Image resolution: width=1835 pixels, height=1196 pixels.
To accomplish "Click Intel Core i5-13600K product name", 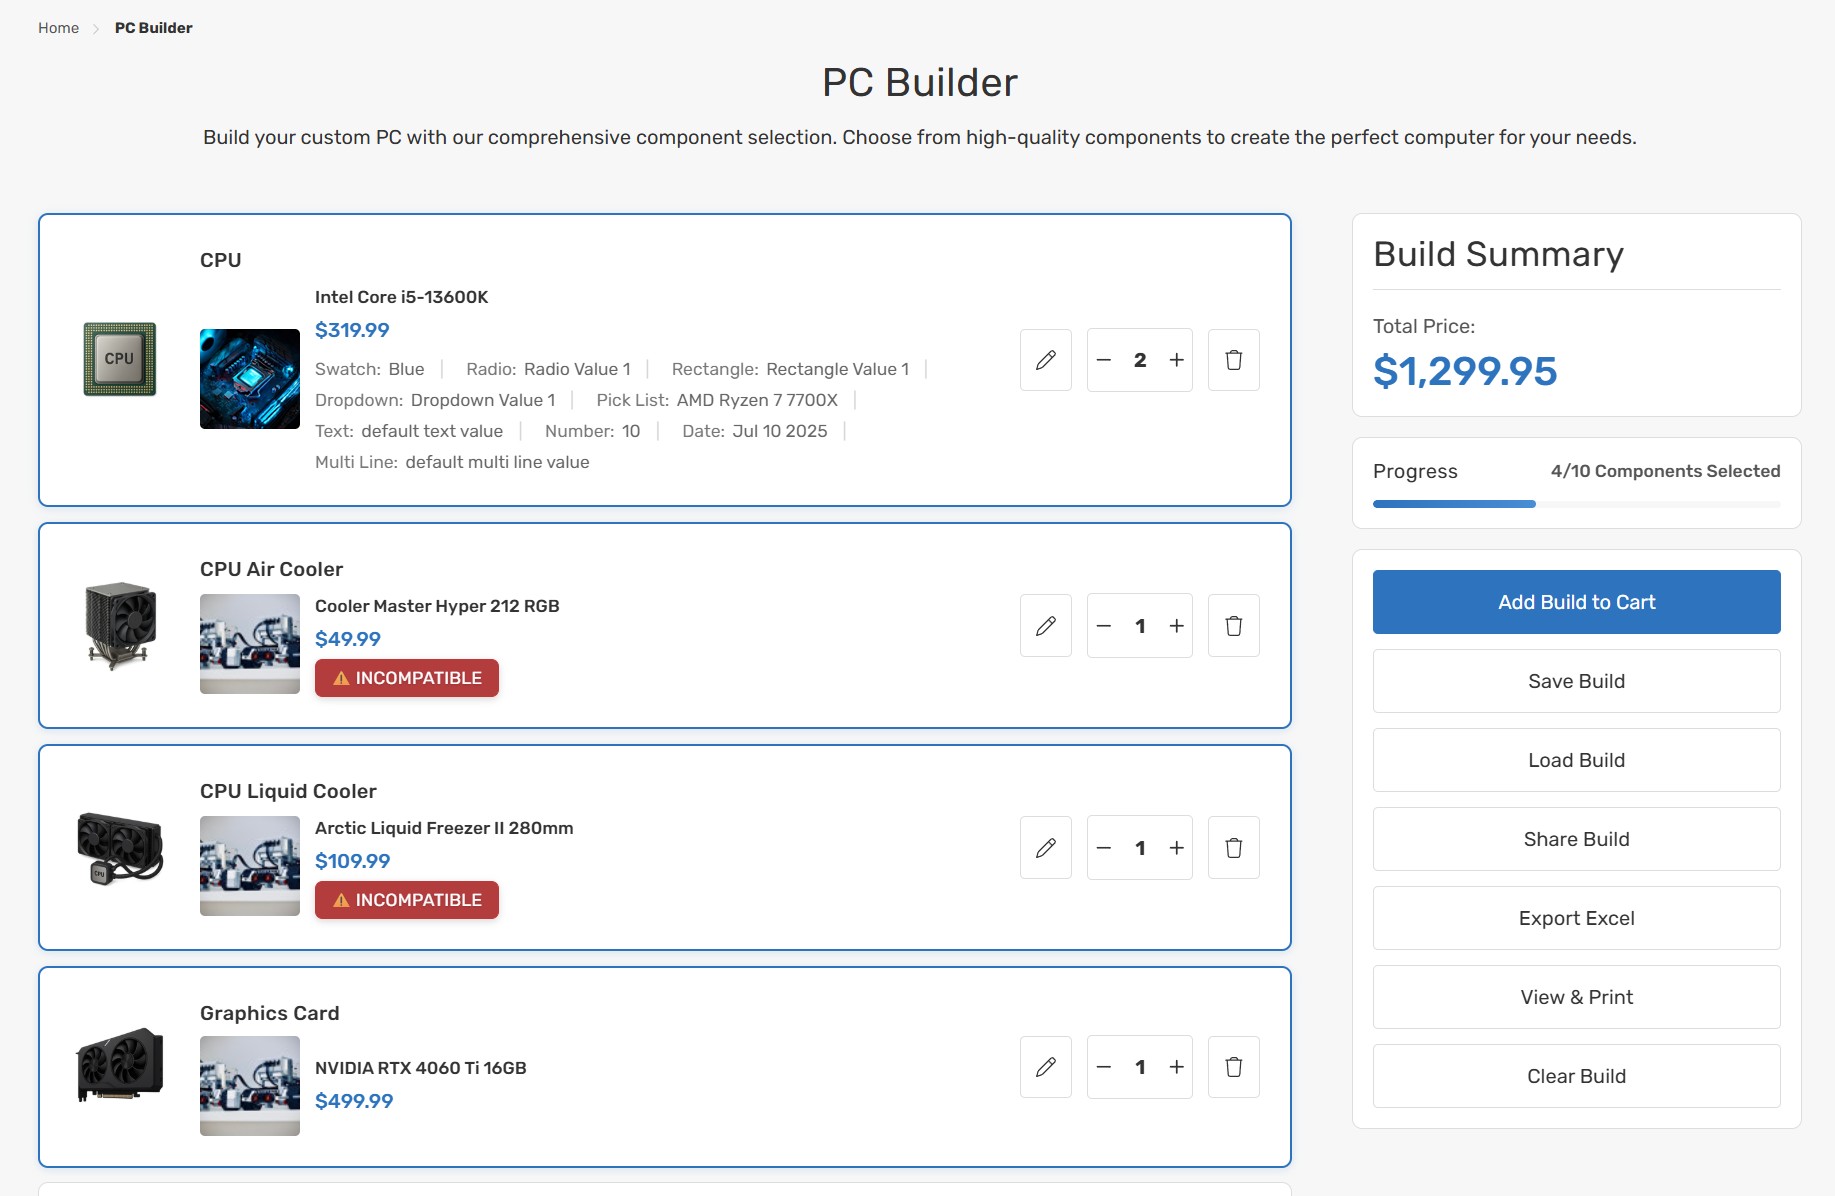I will pyautogui.click(x=401, y=297).
